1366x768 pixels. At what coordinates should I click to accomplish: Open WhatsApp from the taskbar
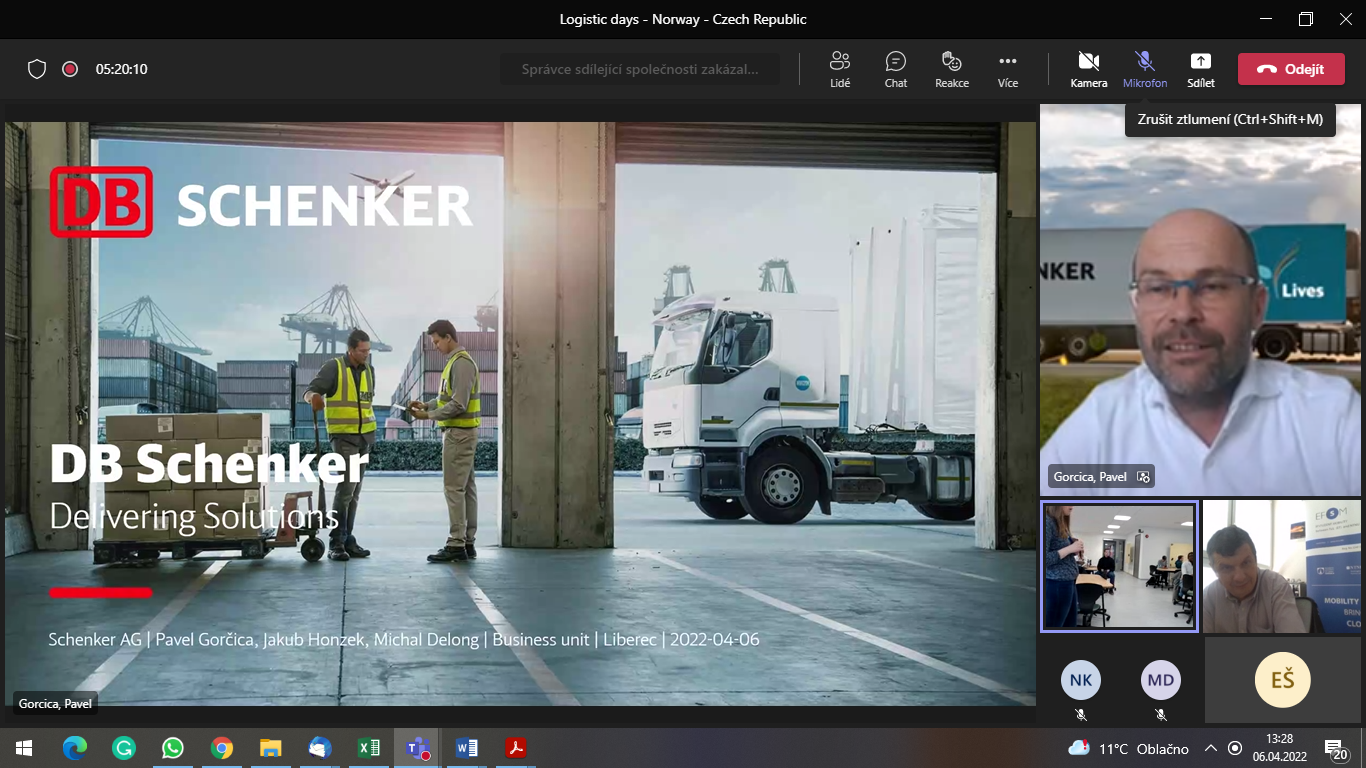click(173, 747)
